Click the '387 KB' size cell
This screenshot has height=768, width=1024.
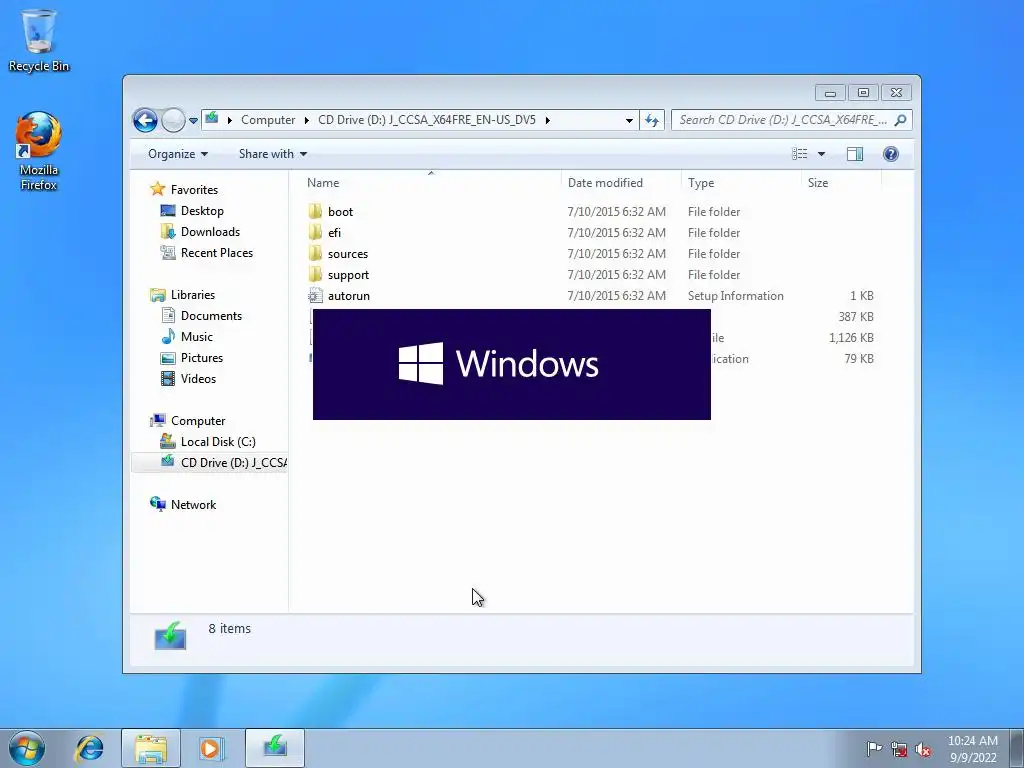point(856,317)
